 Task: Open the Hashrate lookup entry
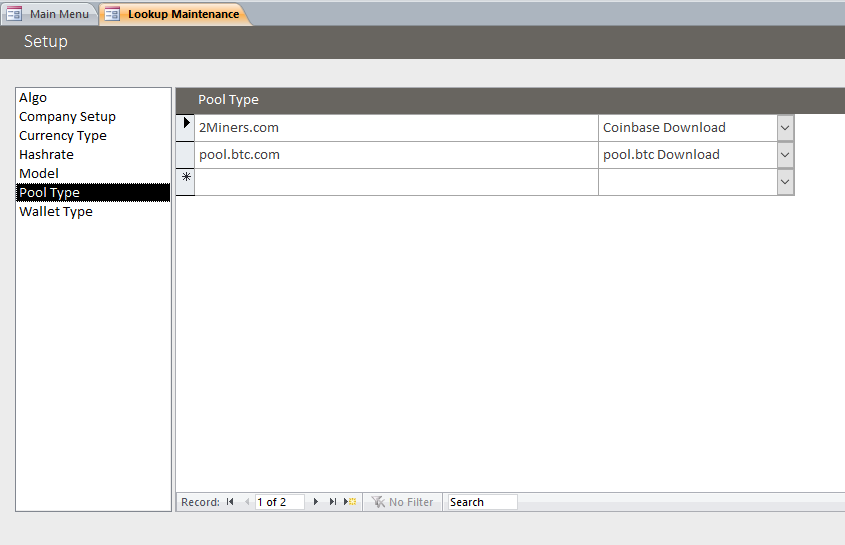[93, 154]
